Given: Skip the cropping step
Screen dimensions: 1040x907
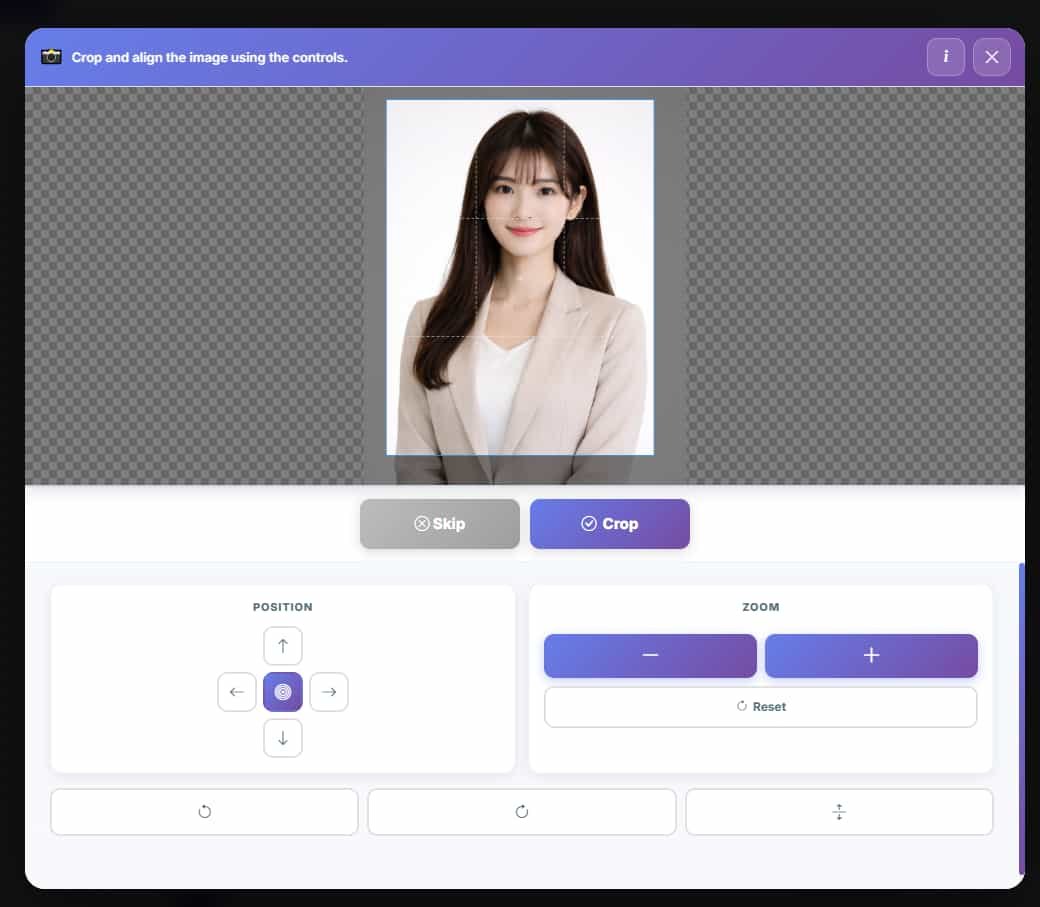Looking at the screenshot, I should (440, 523).
